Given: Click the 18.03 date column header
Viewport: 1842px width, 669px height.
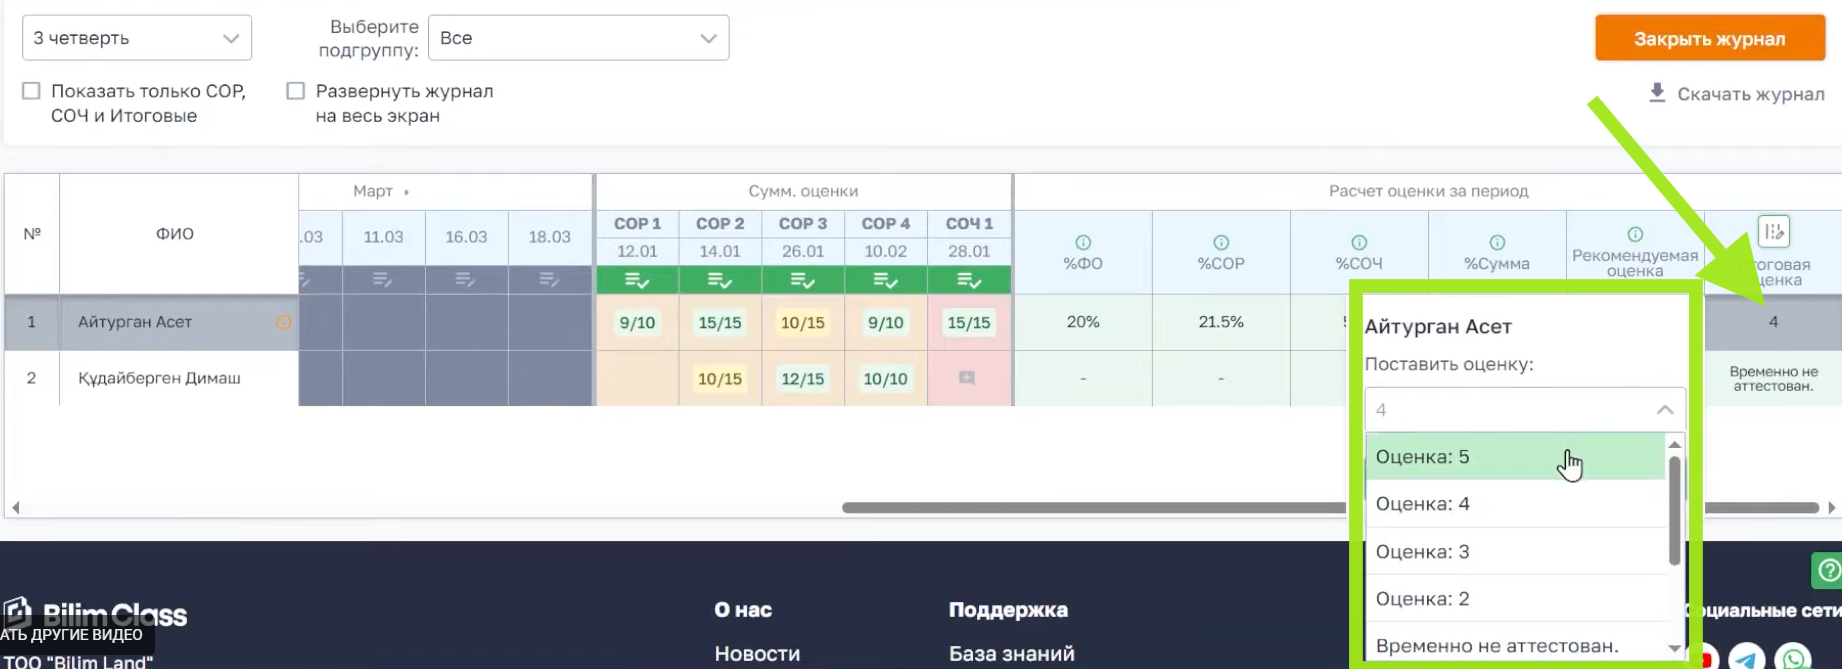Looking at the screenshot, I should (549, 237).
